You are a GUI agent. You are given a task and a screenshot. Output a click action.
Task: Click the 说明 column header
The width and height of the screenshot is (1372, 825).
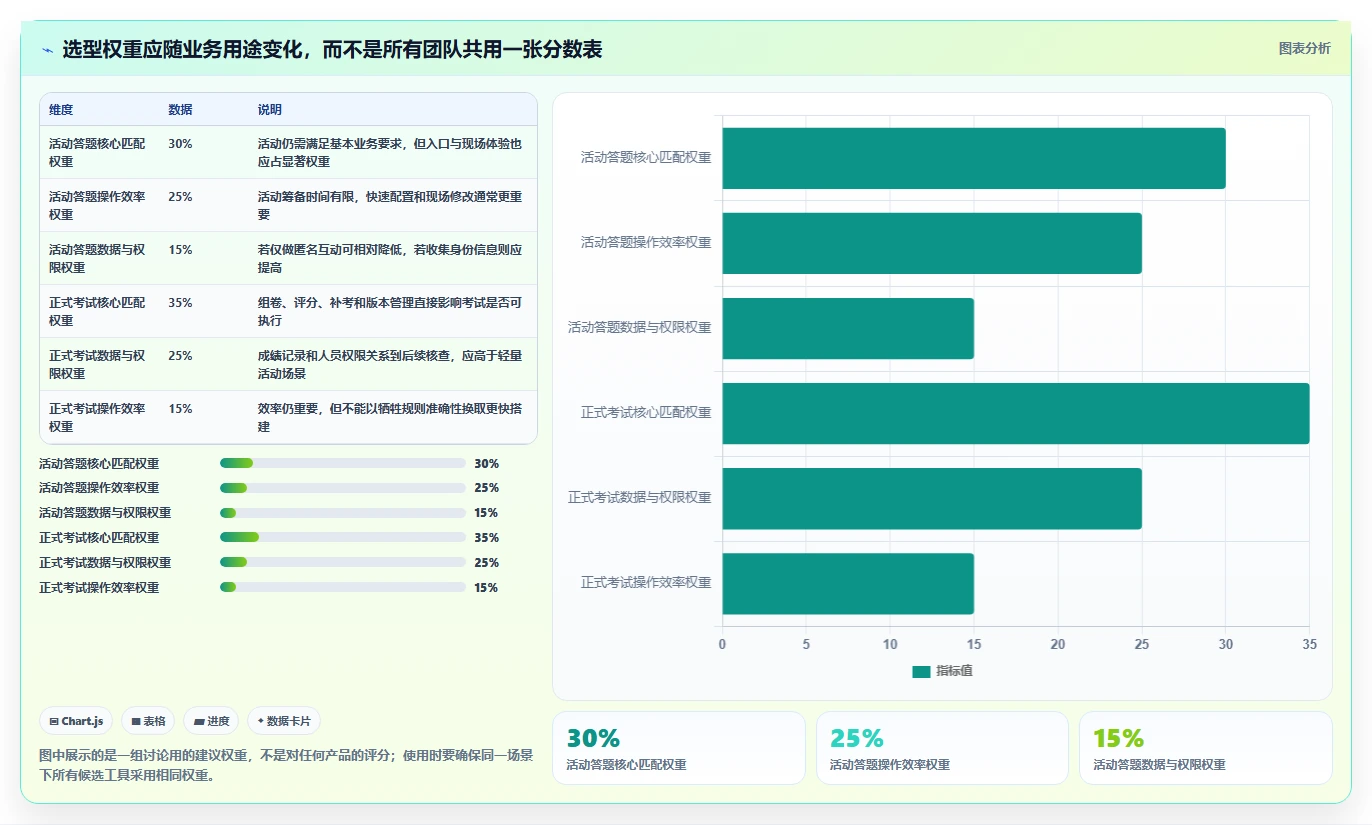coord(270,110)
